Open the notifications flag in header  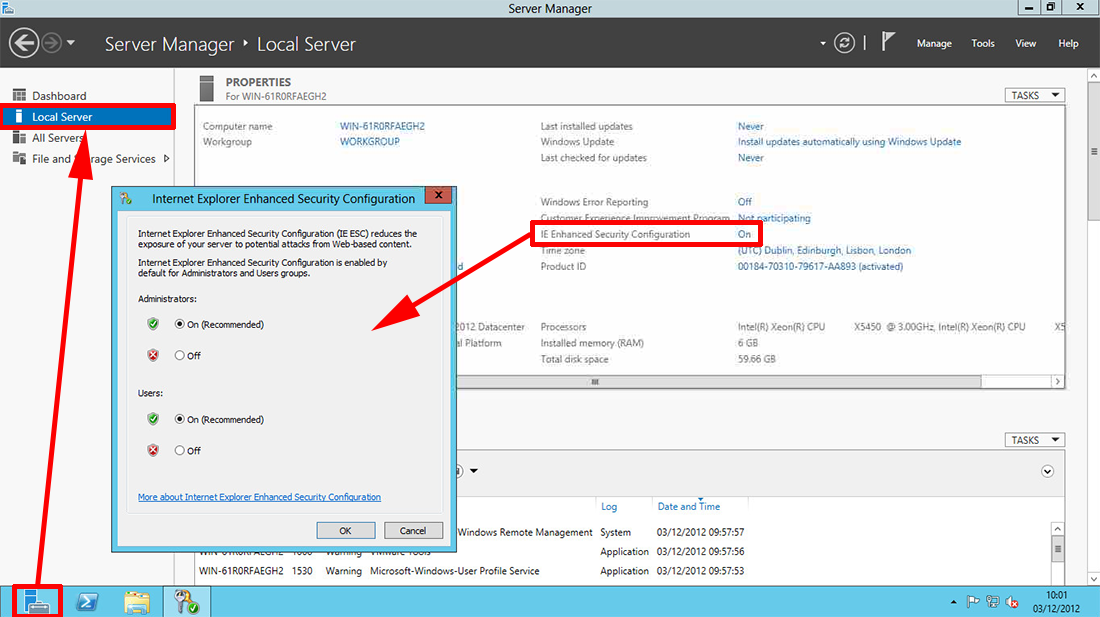point(888,42)
